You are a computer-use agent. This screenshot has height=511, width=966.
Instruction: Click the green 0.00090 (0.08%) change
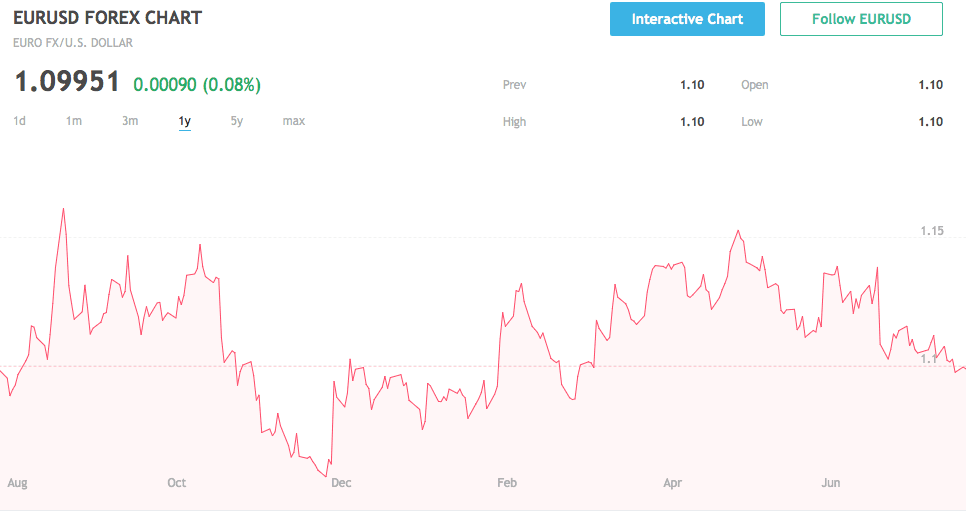tap(197, 85)
